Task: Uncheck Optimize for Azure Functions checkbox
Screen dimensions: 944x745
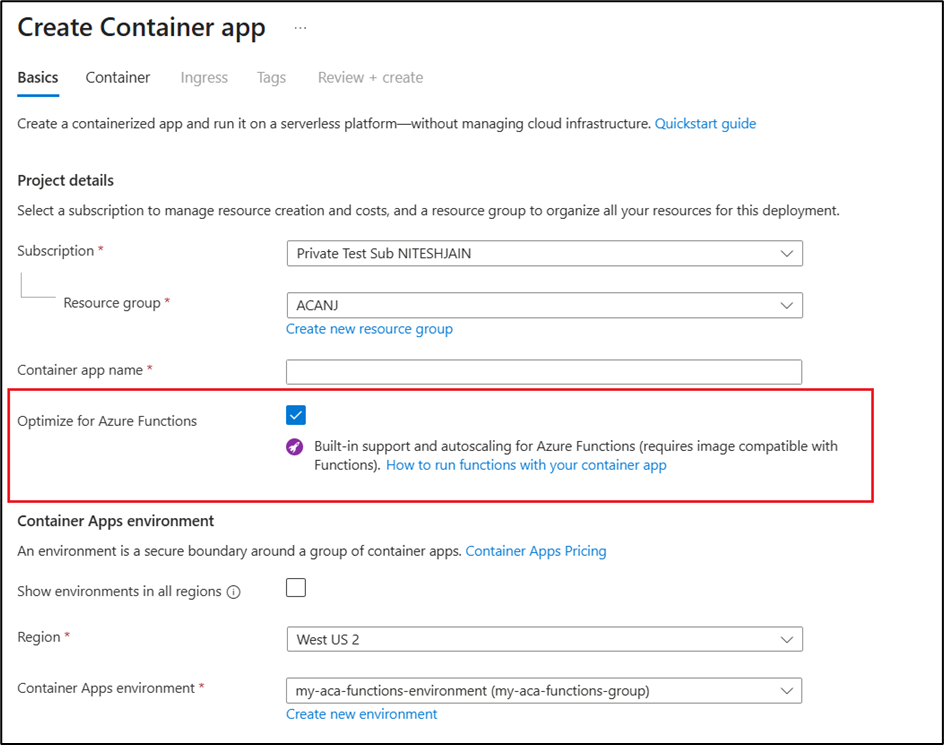Action: (x=296, y=415)
